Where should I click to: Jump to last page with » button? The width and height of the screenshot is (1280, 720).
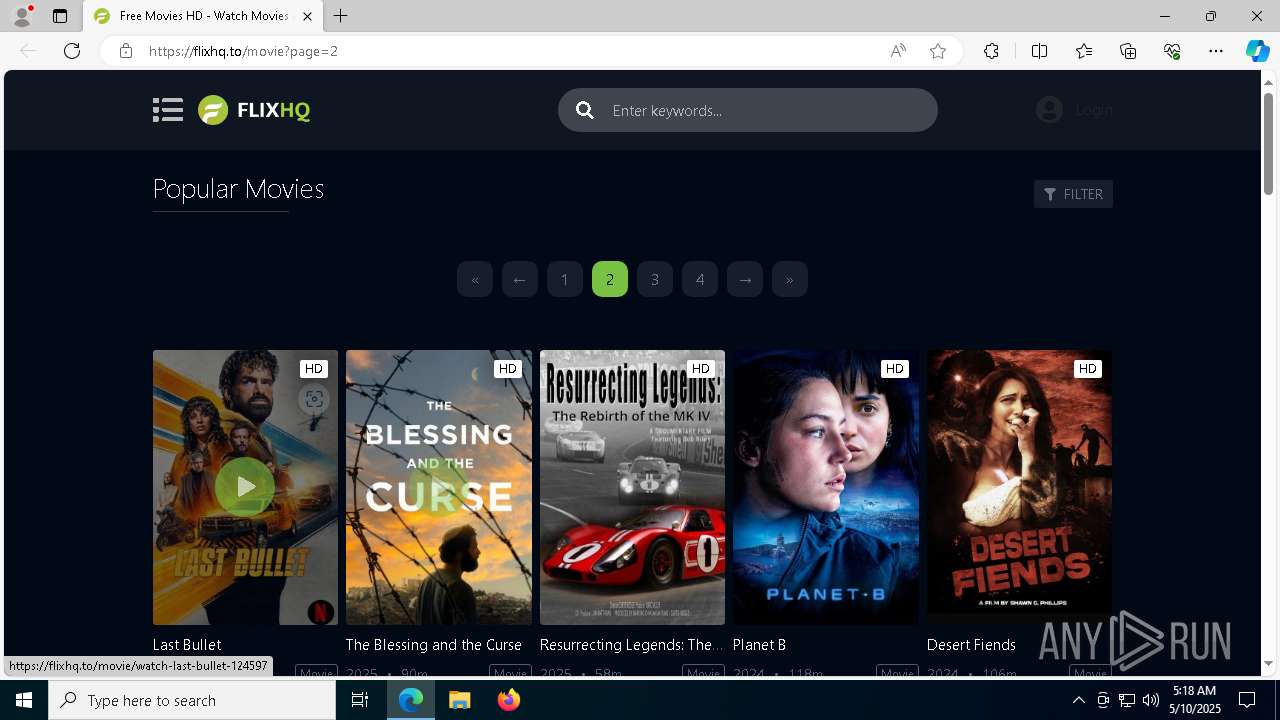click(x=790, y=279)
